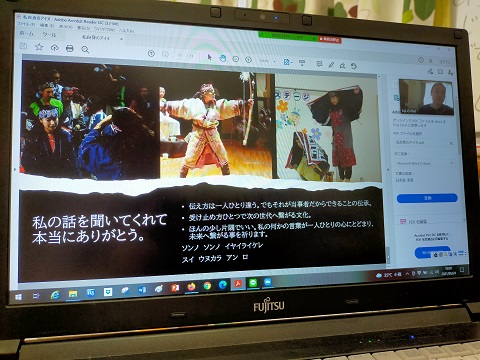The height and width of the screenshot is (360, 480).
Task: Click the blue free trial button
Action: tap(432, 252)
